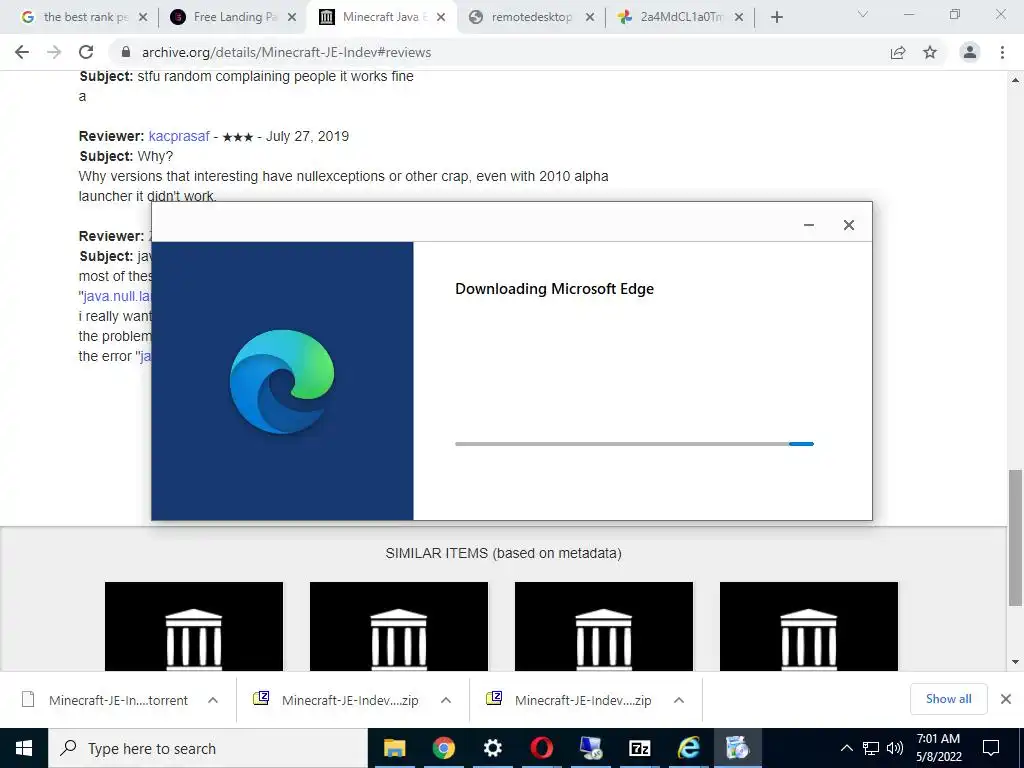The height and width of the screenshot is (768, 1024).
Task: Expand options for the second zip download
Action: pos(679,700)
